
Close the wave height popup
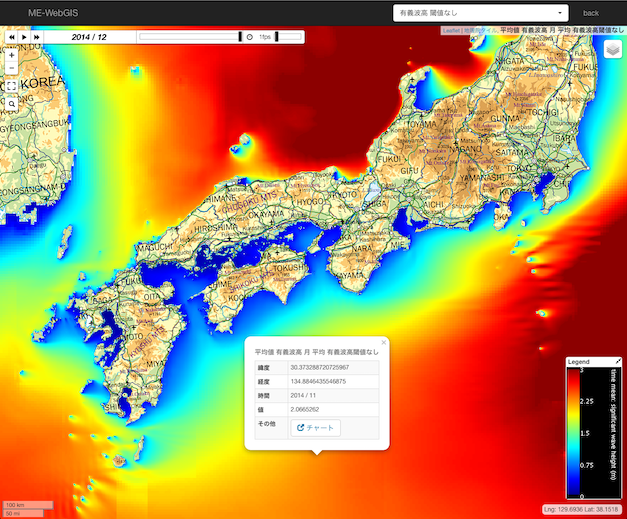(383, 342)
